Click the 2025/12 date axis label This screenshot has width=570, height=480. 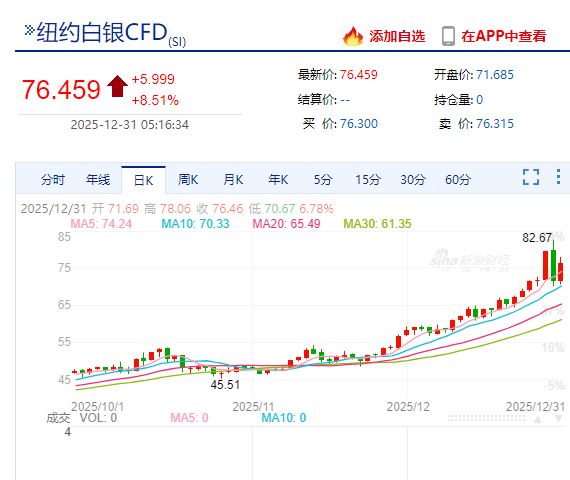tap(408, 407)
